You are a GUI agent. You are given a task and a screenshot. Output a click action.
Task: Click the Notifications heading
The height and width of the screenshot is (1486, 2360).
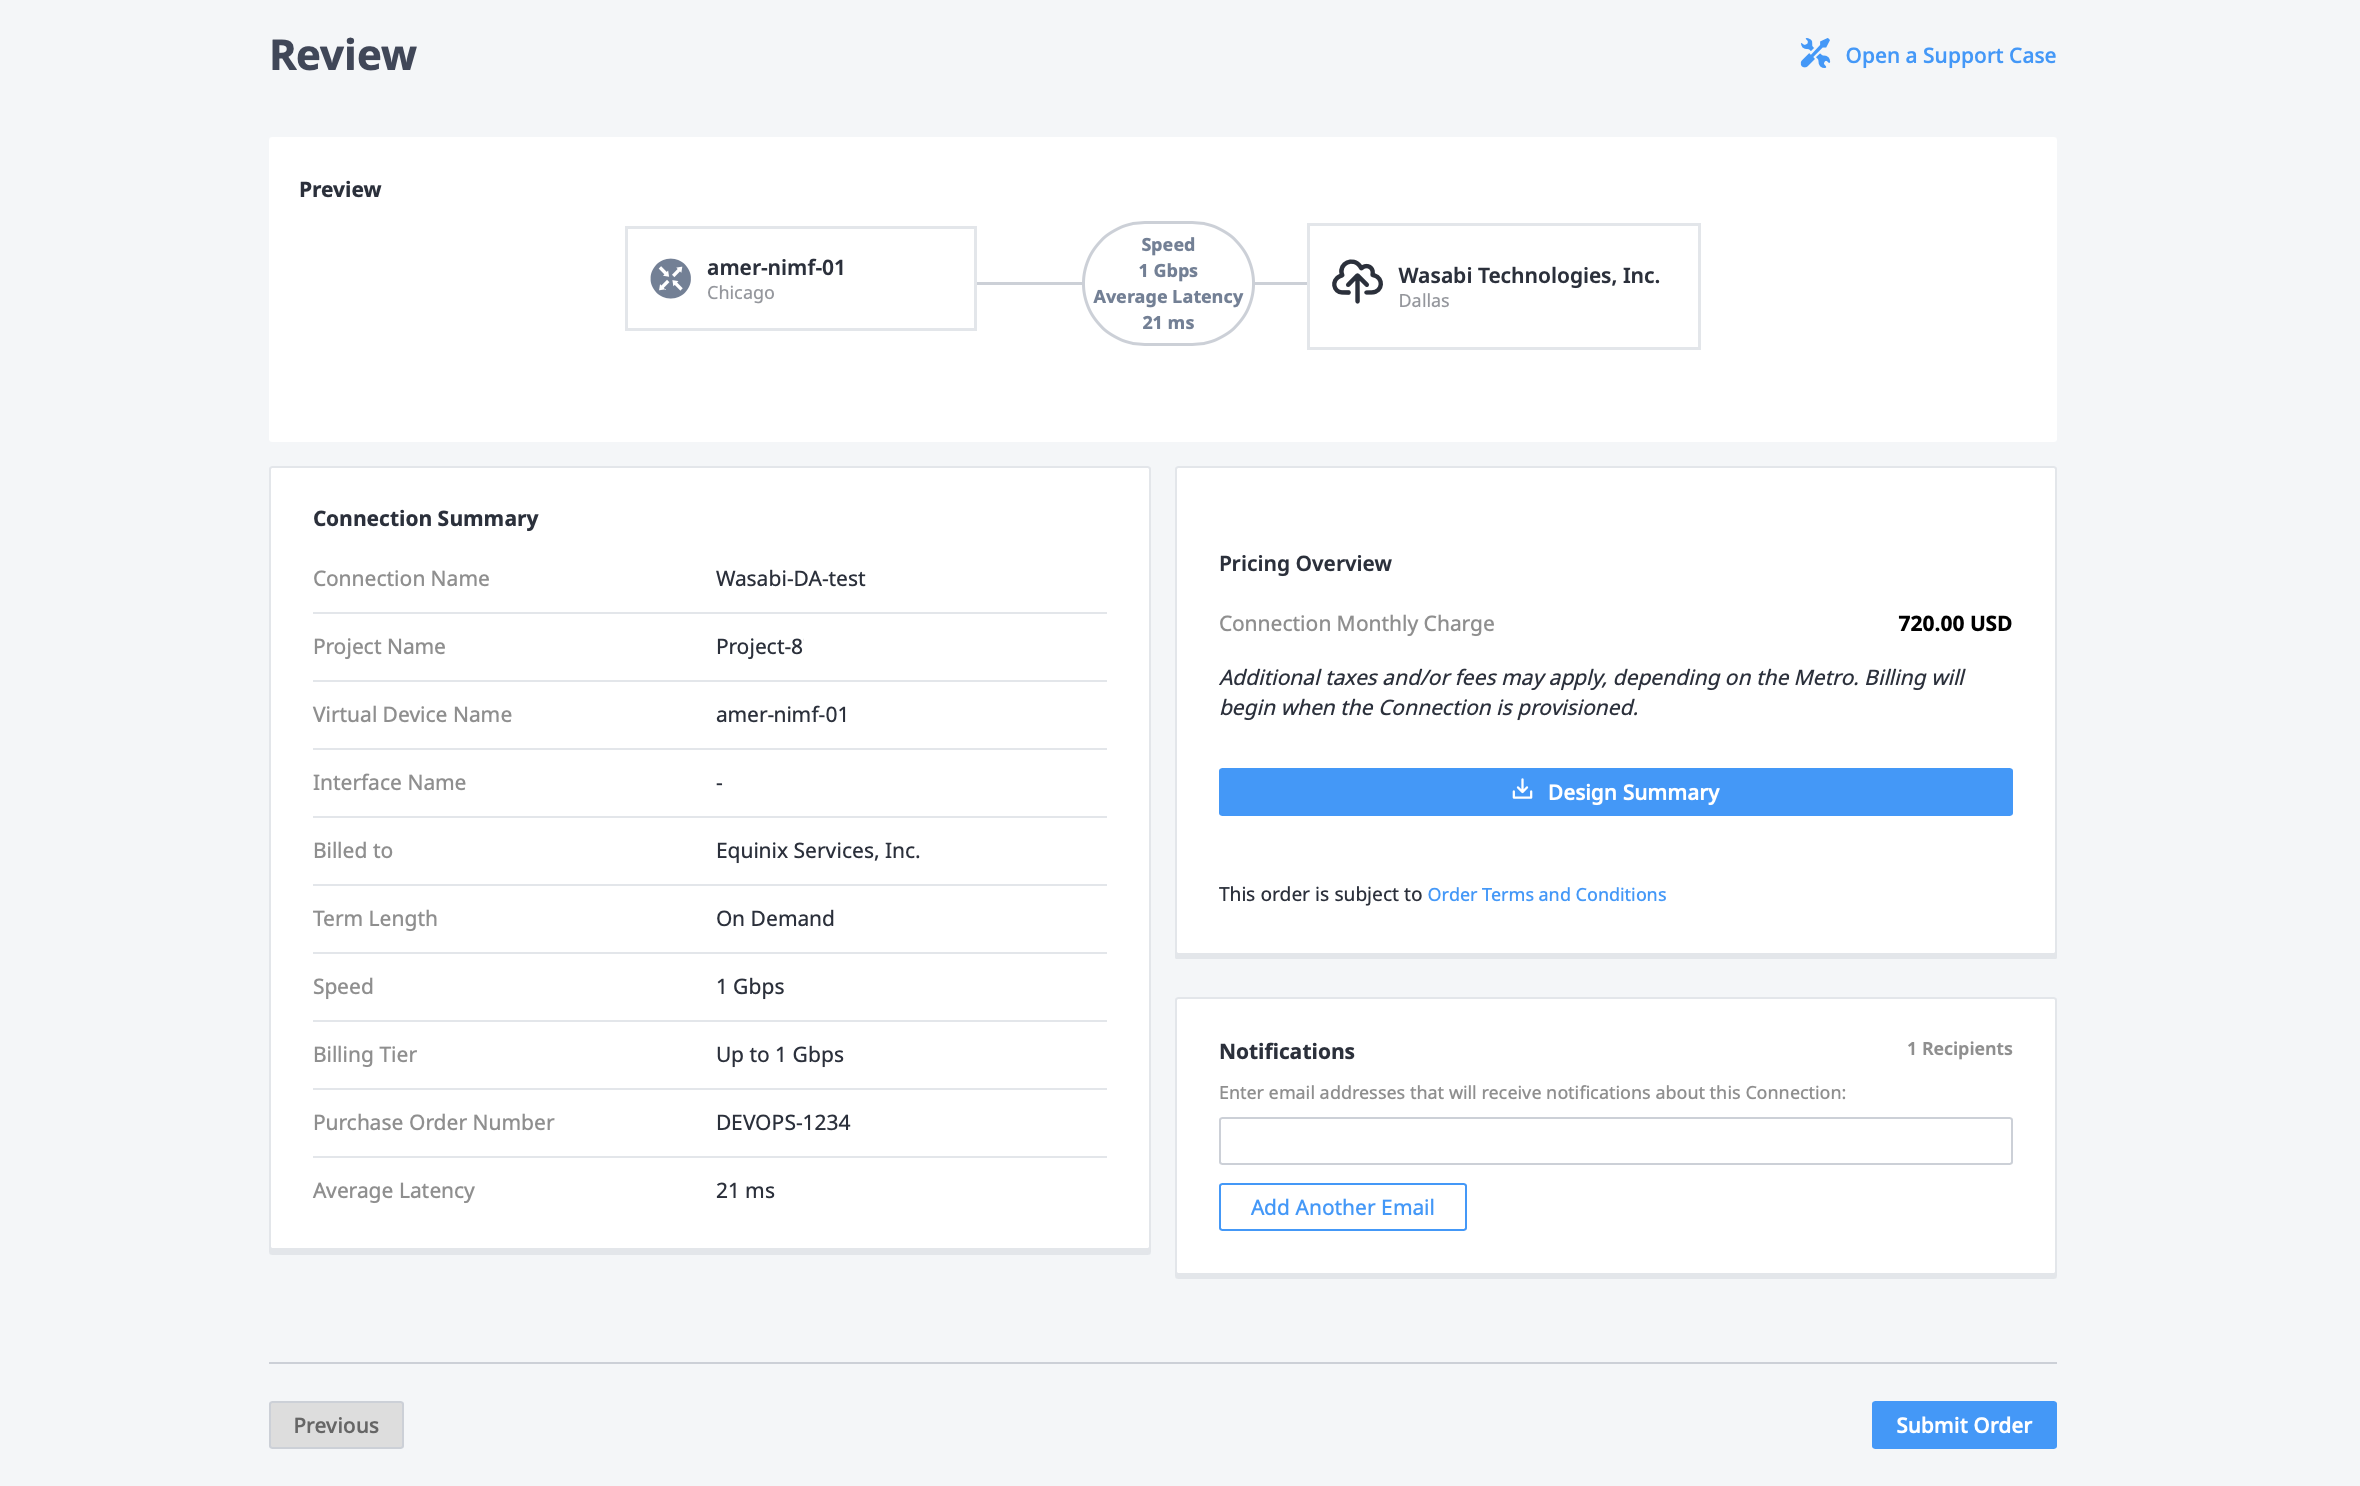click(1286, 1051)
